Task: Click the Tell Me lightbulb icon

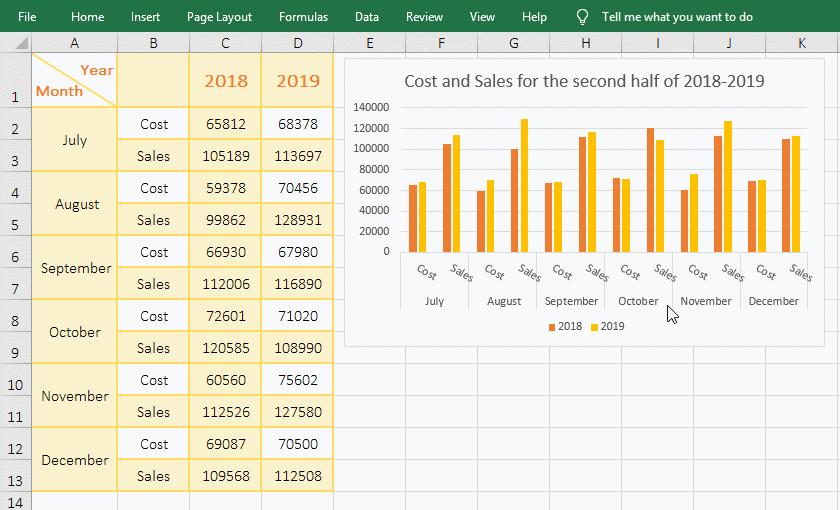Action: coord(583,17)
